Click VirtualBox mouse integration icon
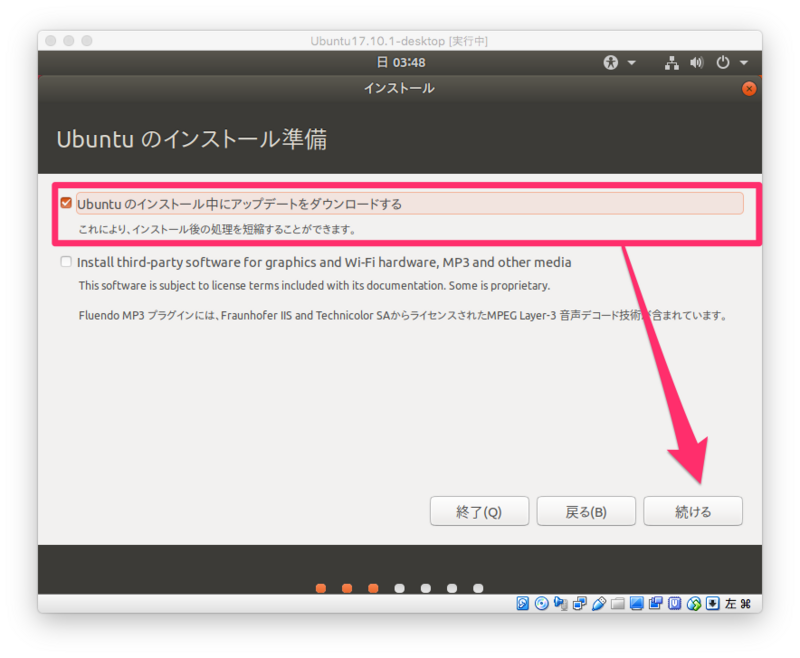Image resolution: width=800 pixels, height=658 pixels. (694, 603)
